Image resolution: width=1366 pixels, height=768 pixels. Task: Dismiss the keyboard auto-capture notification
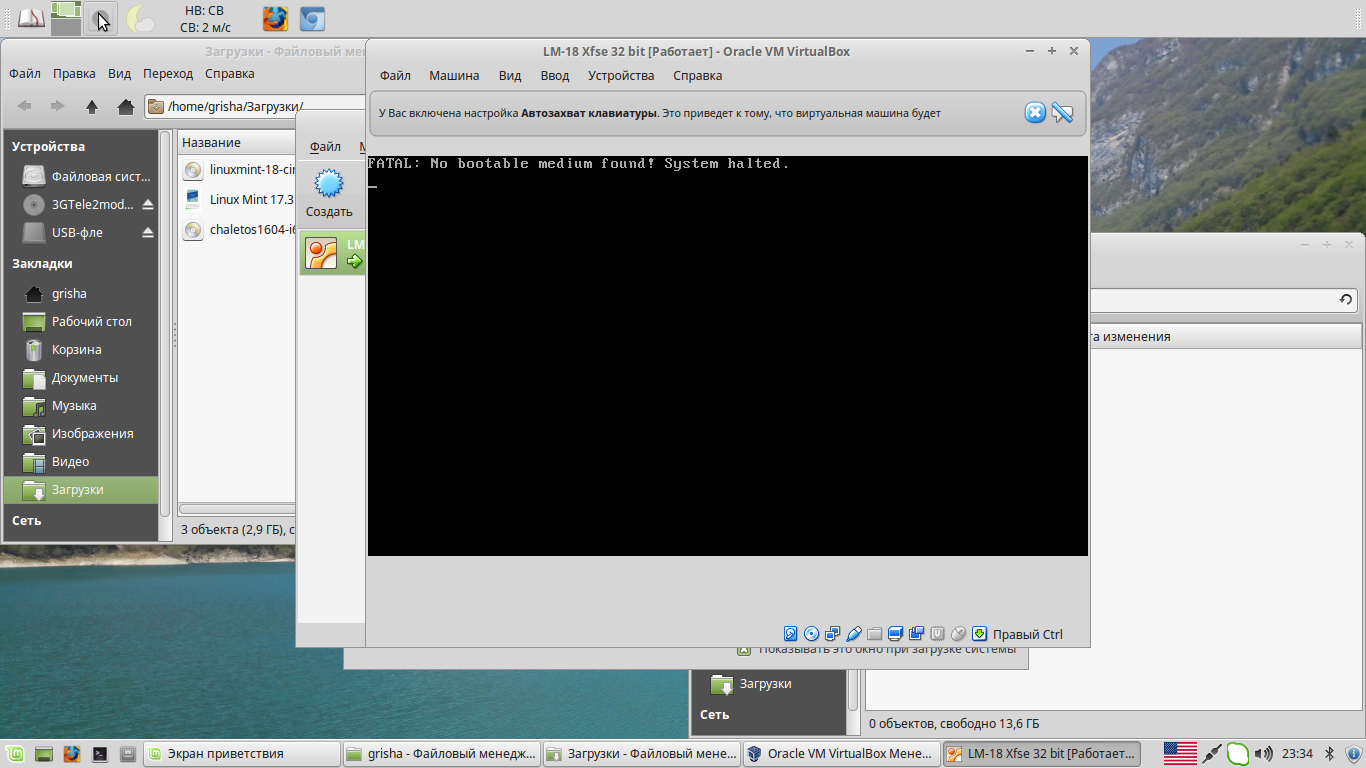pos(1035,113)
